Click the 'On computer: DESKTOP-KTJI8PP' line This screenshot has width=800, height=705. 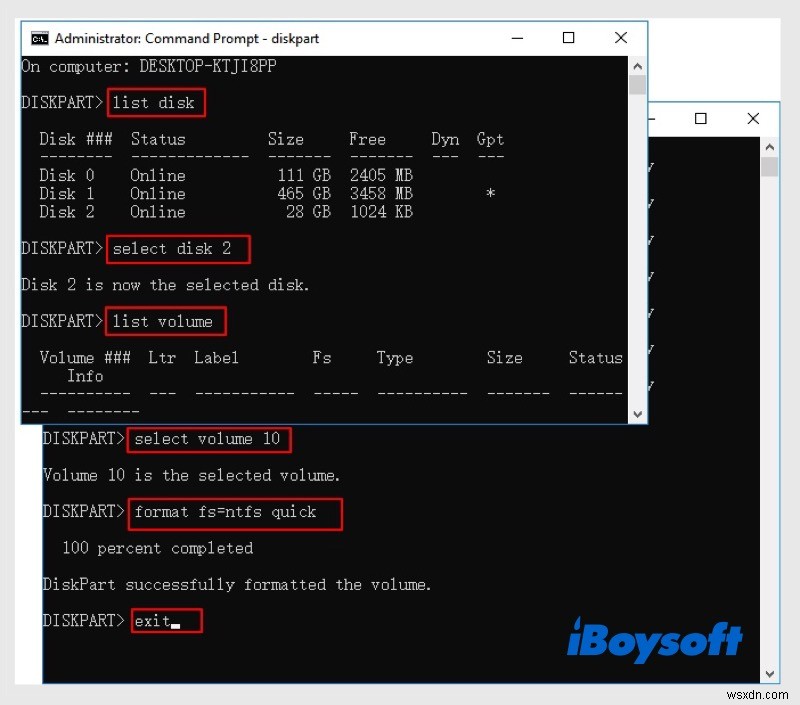149,66
